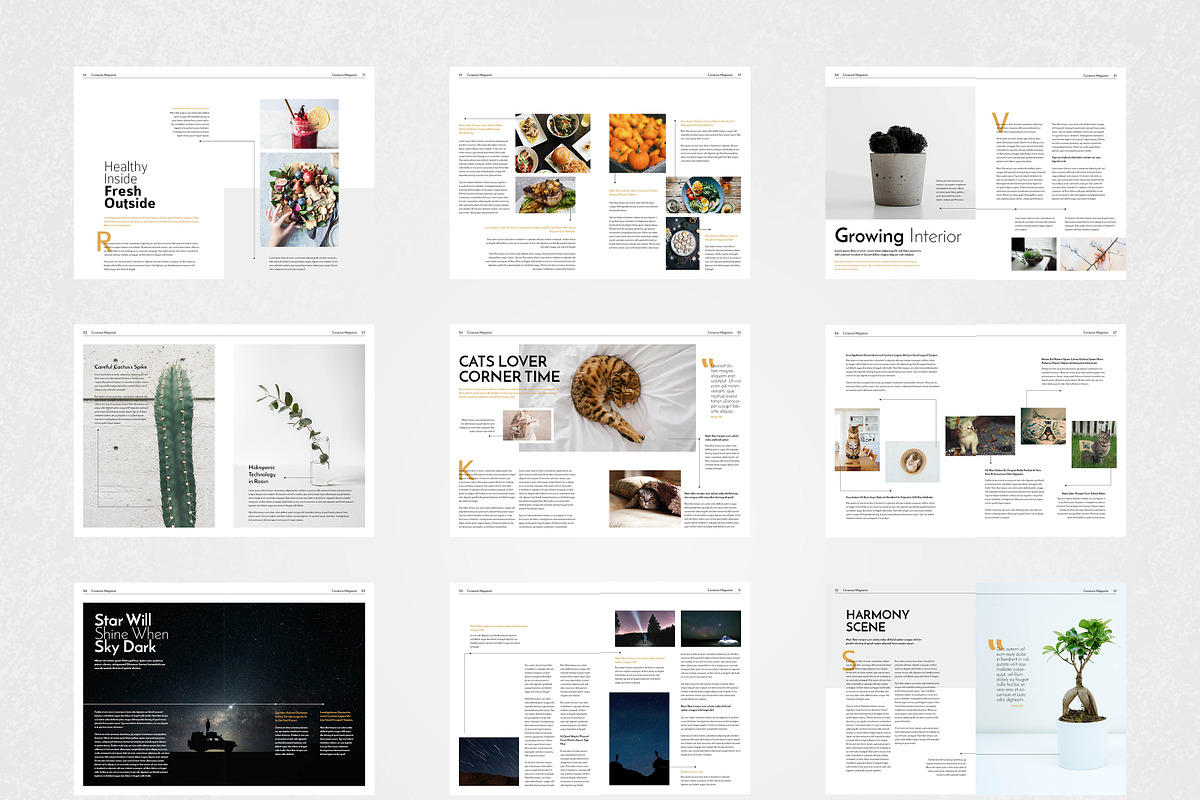Click the 'Healthy Inside Fresh Outside' headline

[130, 185]
